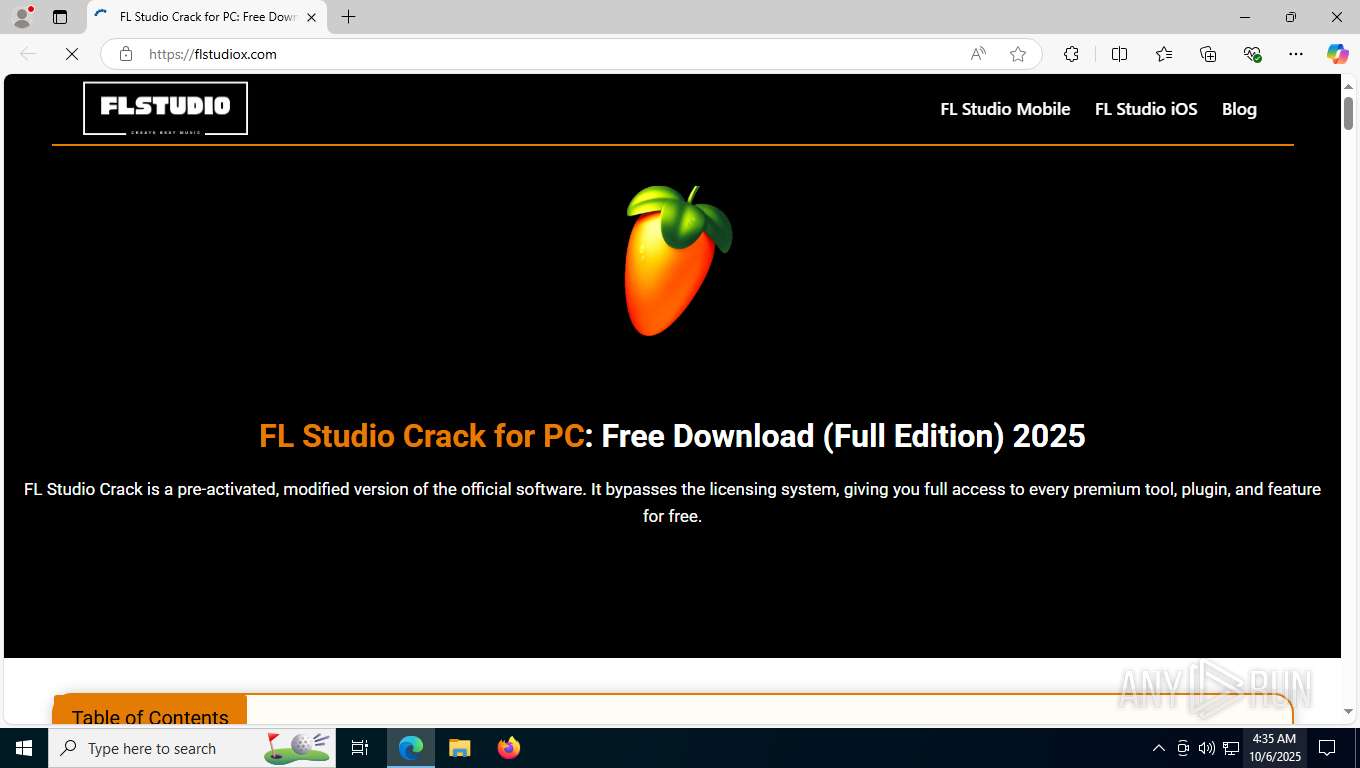View site information lock icon

(x=126, y=54)
